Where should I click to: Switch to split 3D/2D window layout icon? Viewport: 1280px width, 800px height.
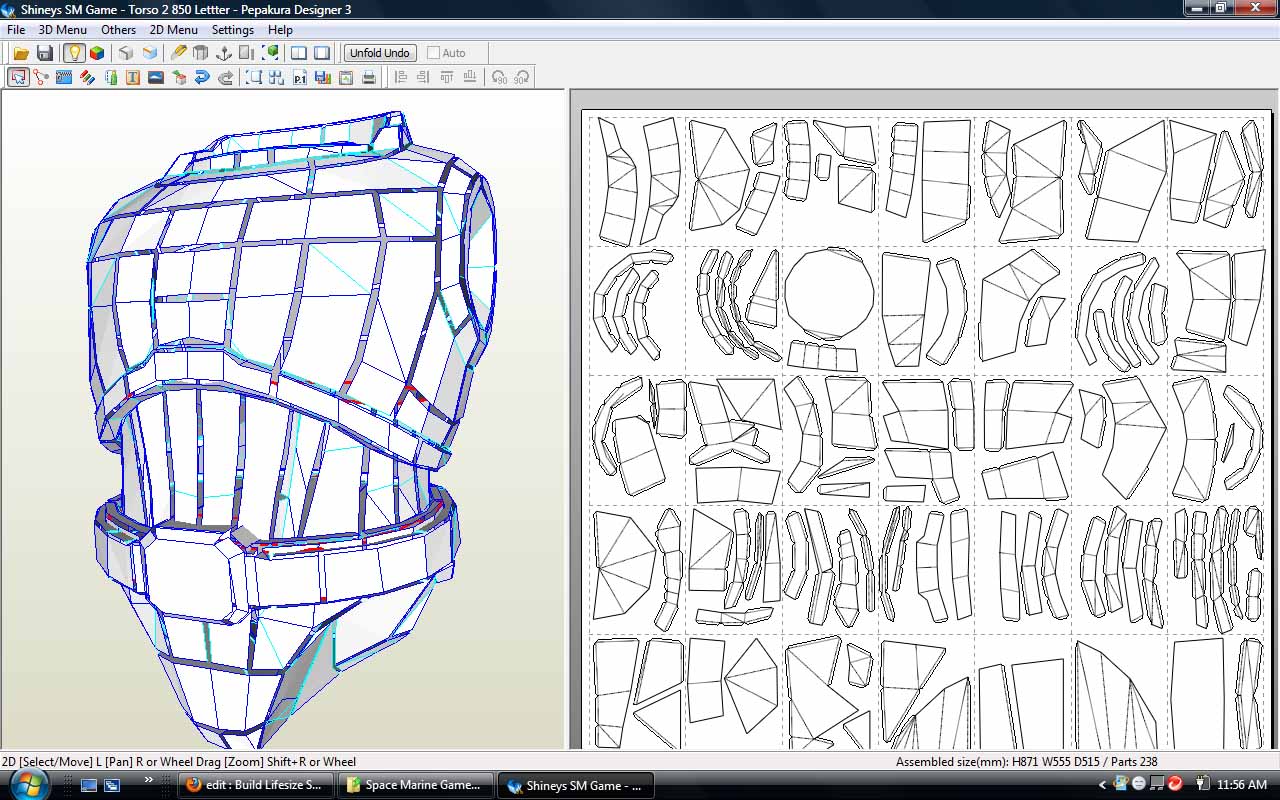click(299, 53)
